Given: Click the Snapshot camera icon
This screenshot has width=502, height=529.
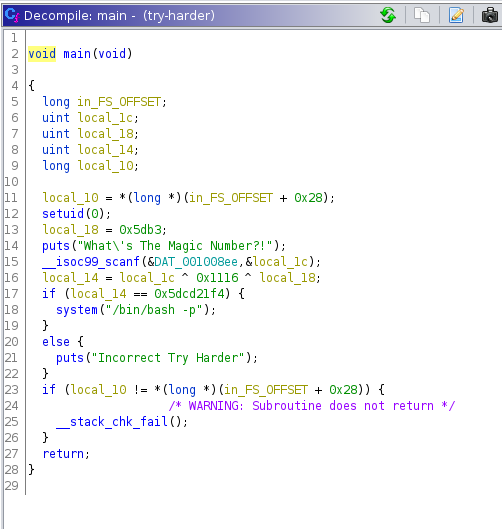Looking at the screenshot, I should [490, 15].
